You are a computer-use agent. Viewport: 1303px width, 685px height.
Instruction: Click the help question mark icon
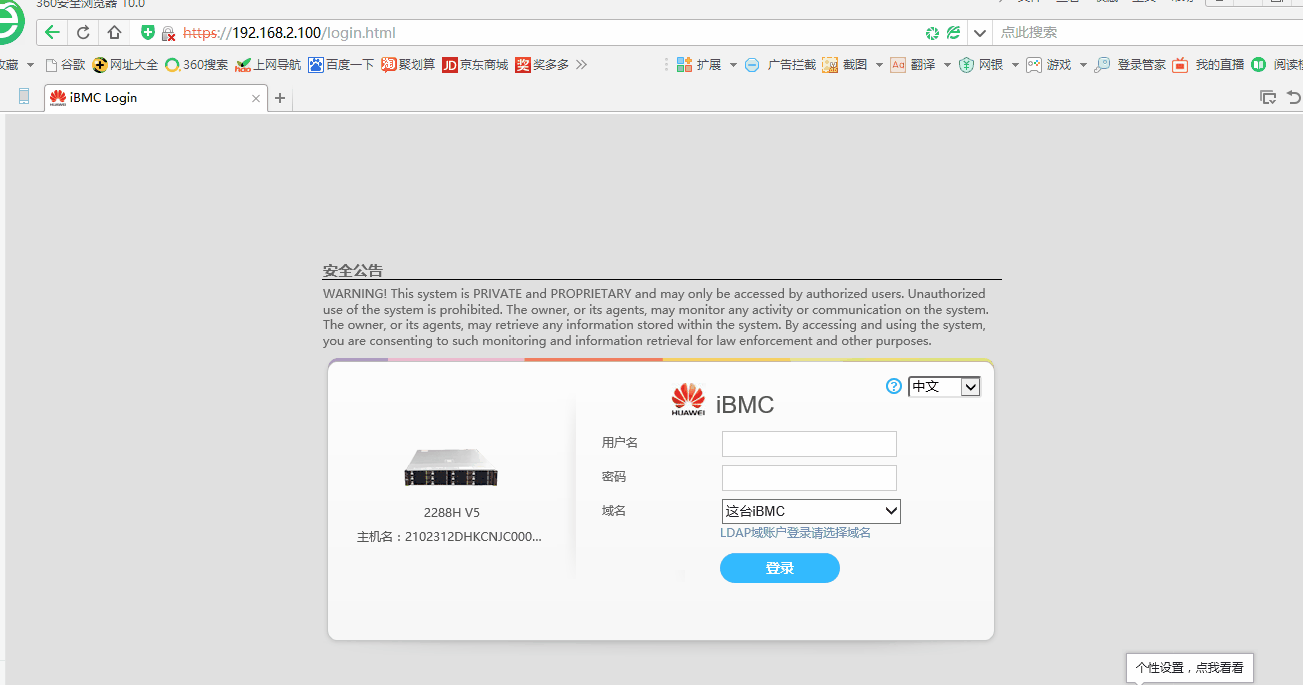tap(894, 386)
